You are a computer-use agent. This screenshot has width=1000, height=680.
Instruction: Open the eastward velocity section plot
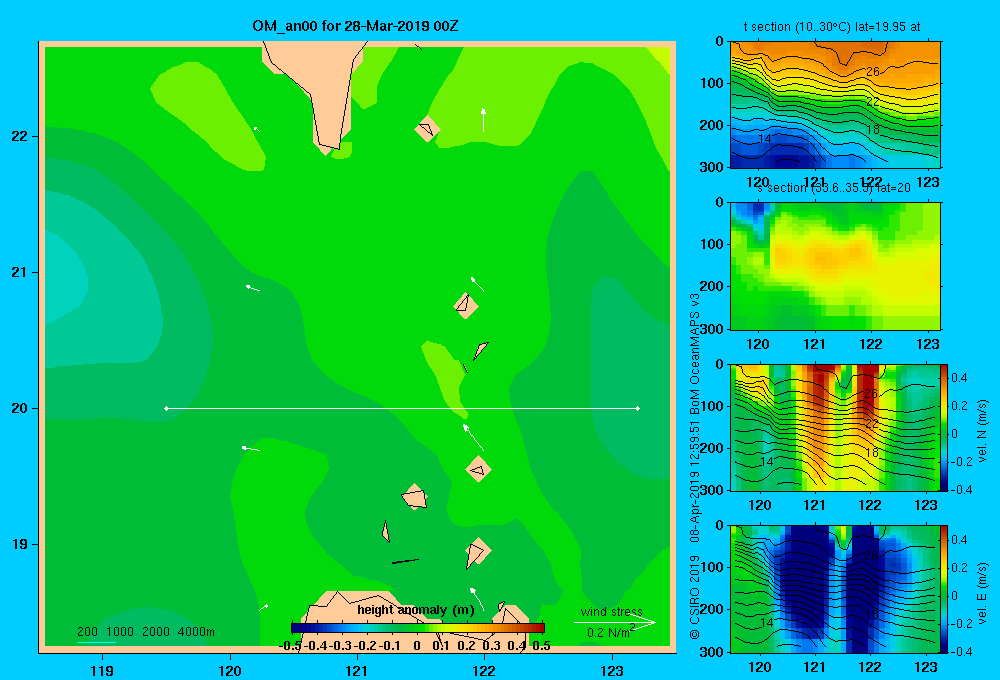coord(835,588)
